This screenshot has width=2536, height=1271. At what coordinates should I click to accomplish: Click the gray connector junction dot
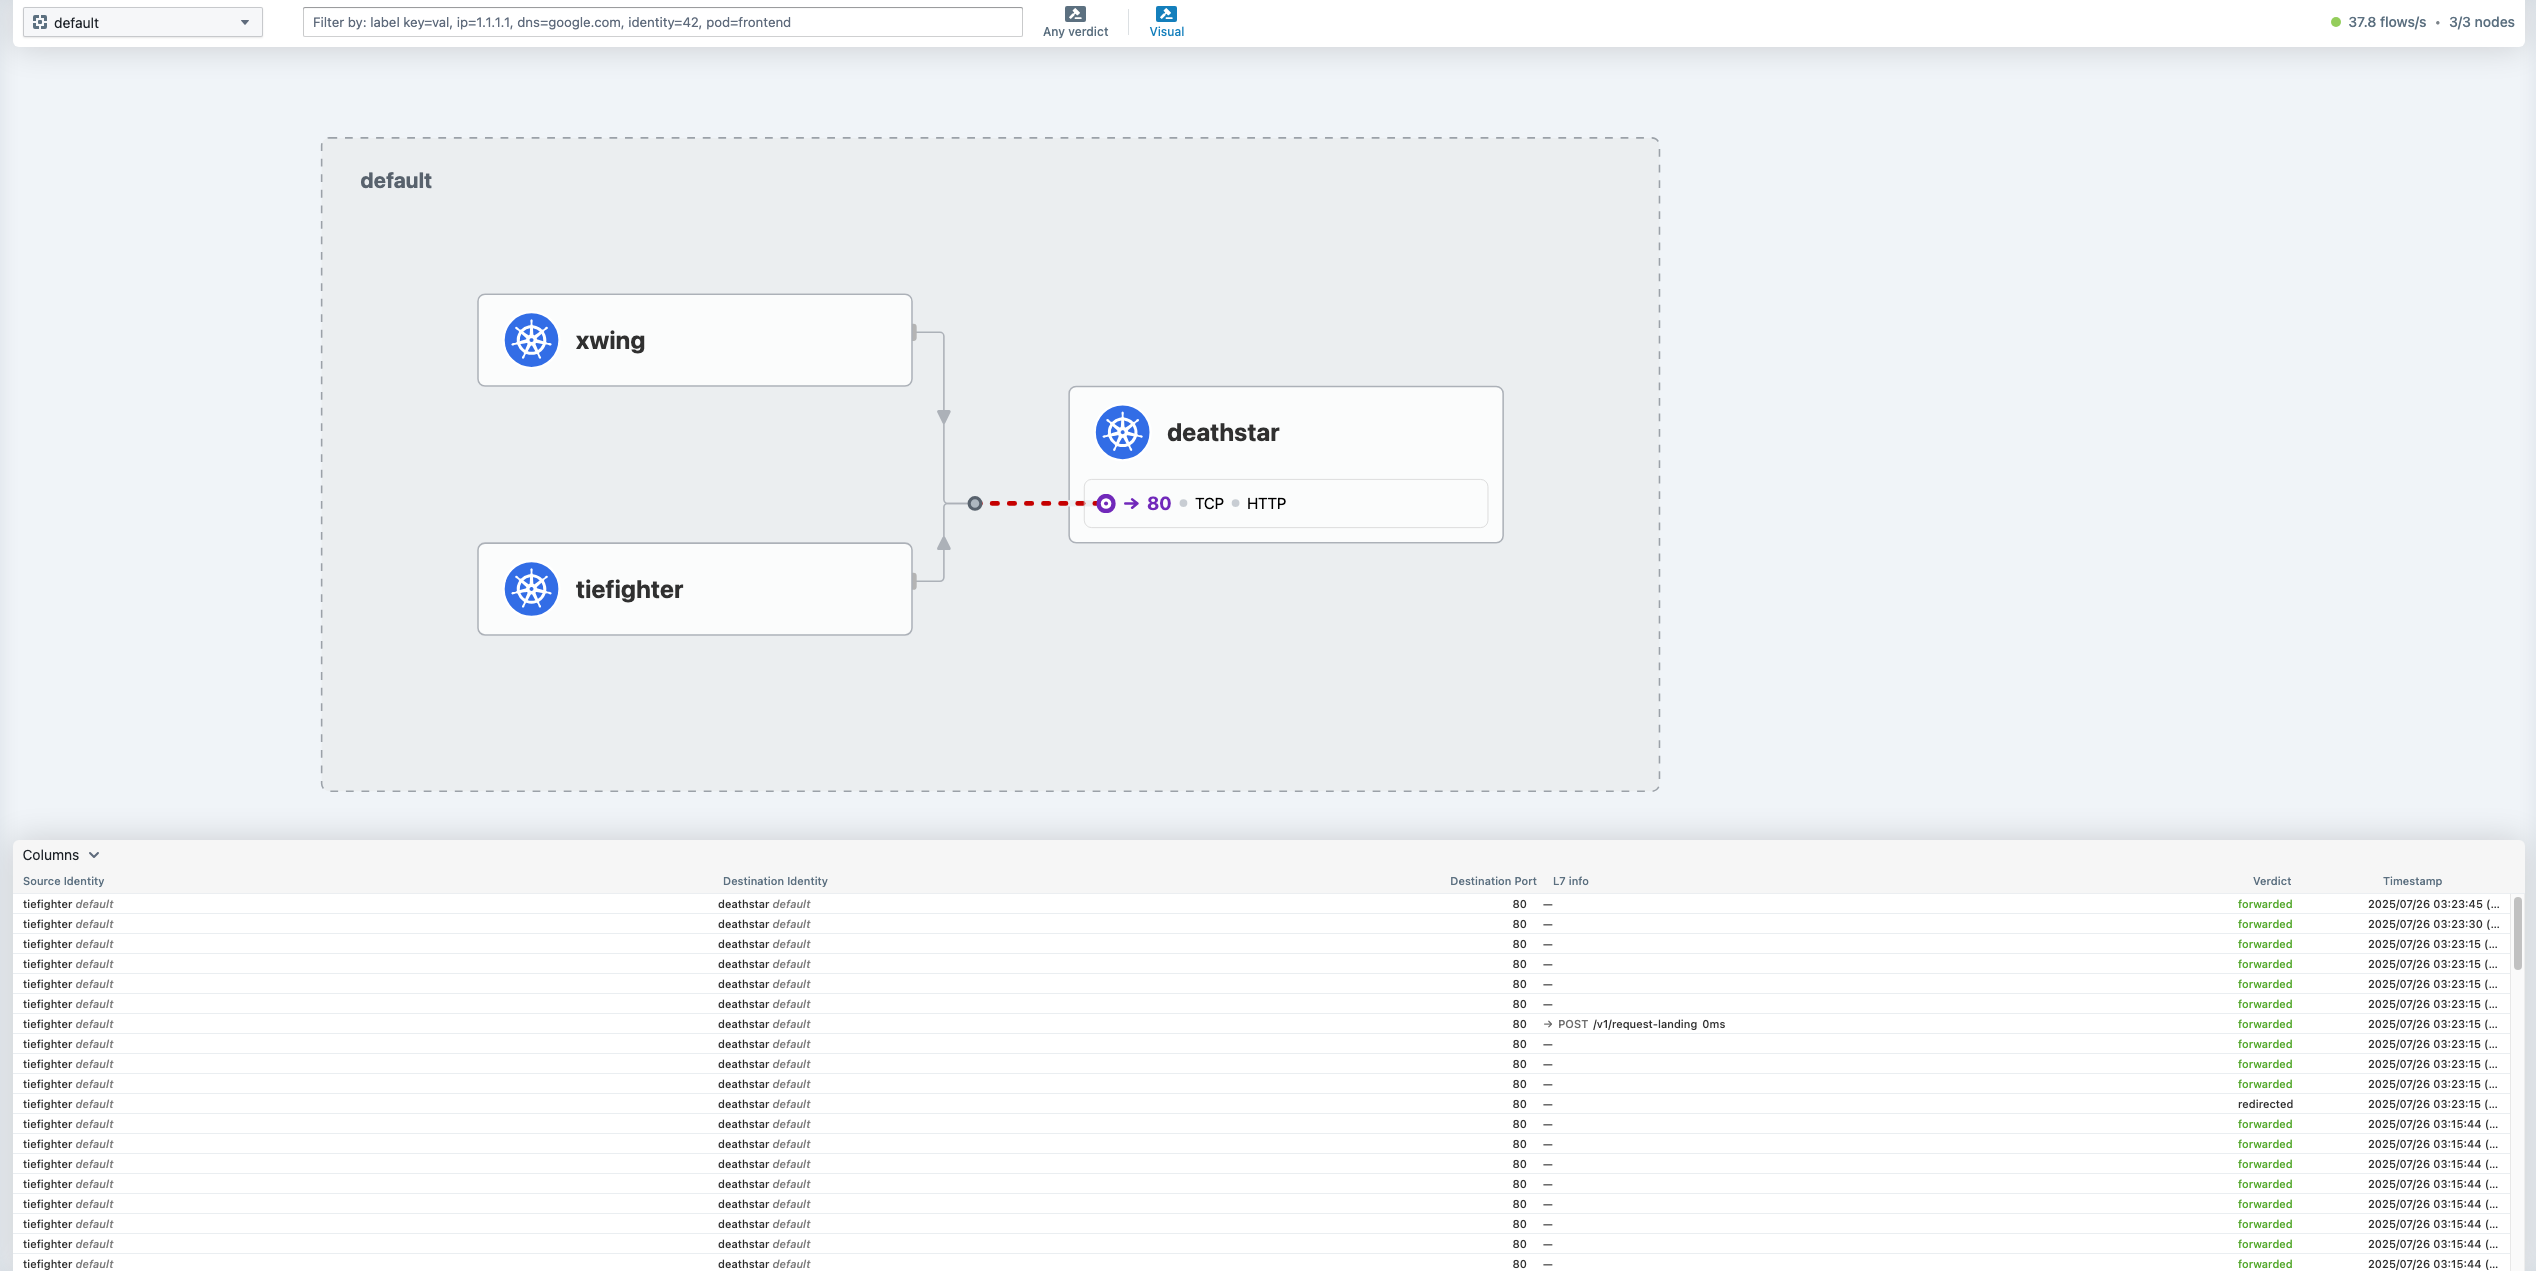point(975,503)
